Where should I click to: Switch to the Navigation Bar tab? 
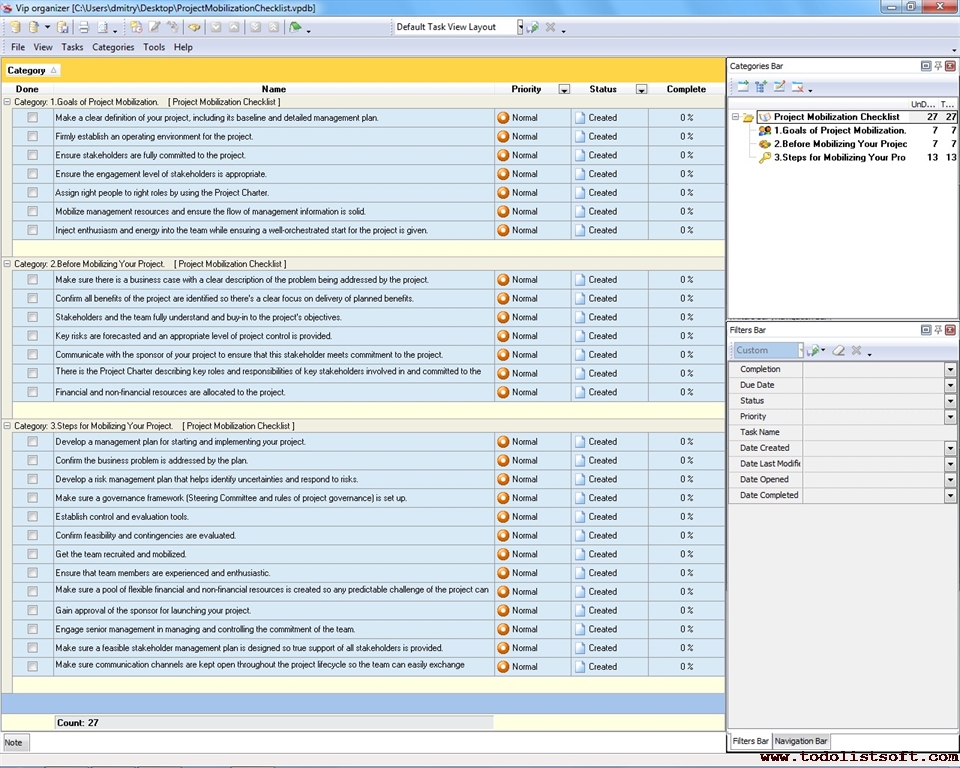(x=801, y=741)
